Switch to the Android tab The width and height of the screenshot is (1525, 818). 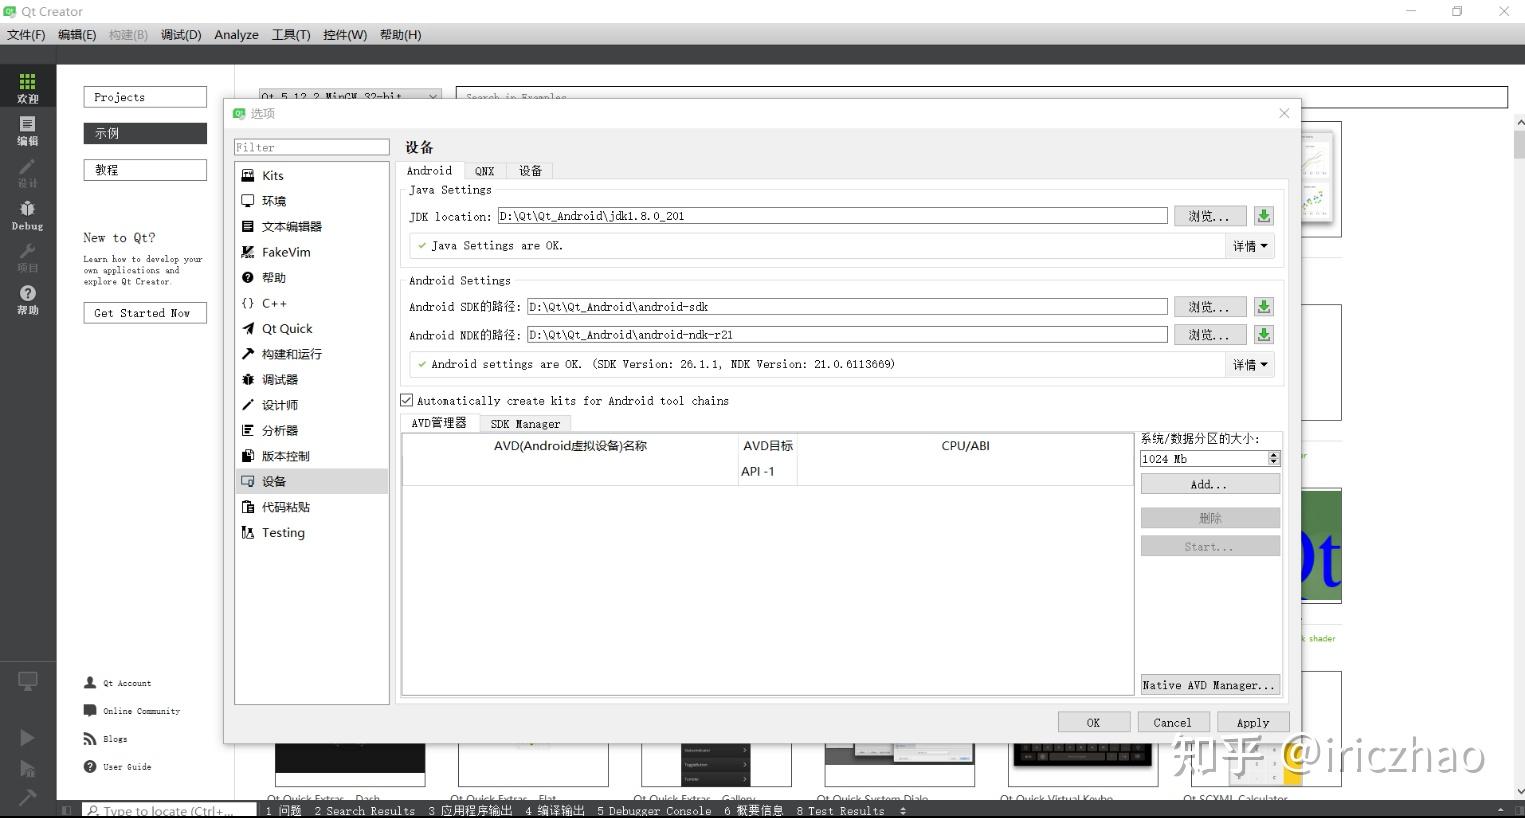pos(429,171)
